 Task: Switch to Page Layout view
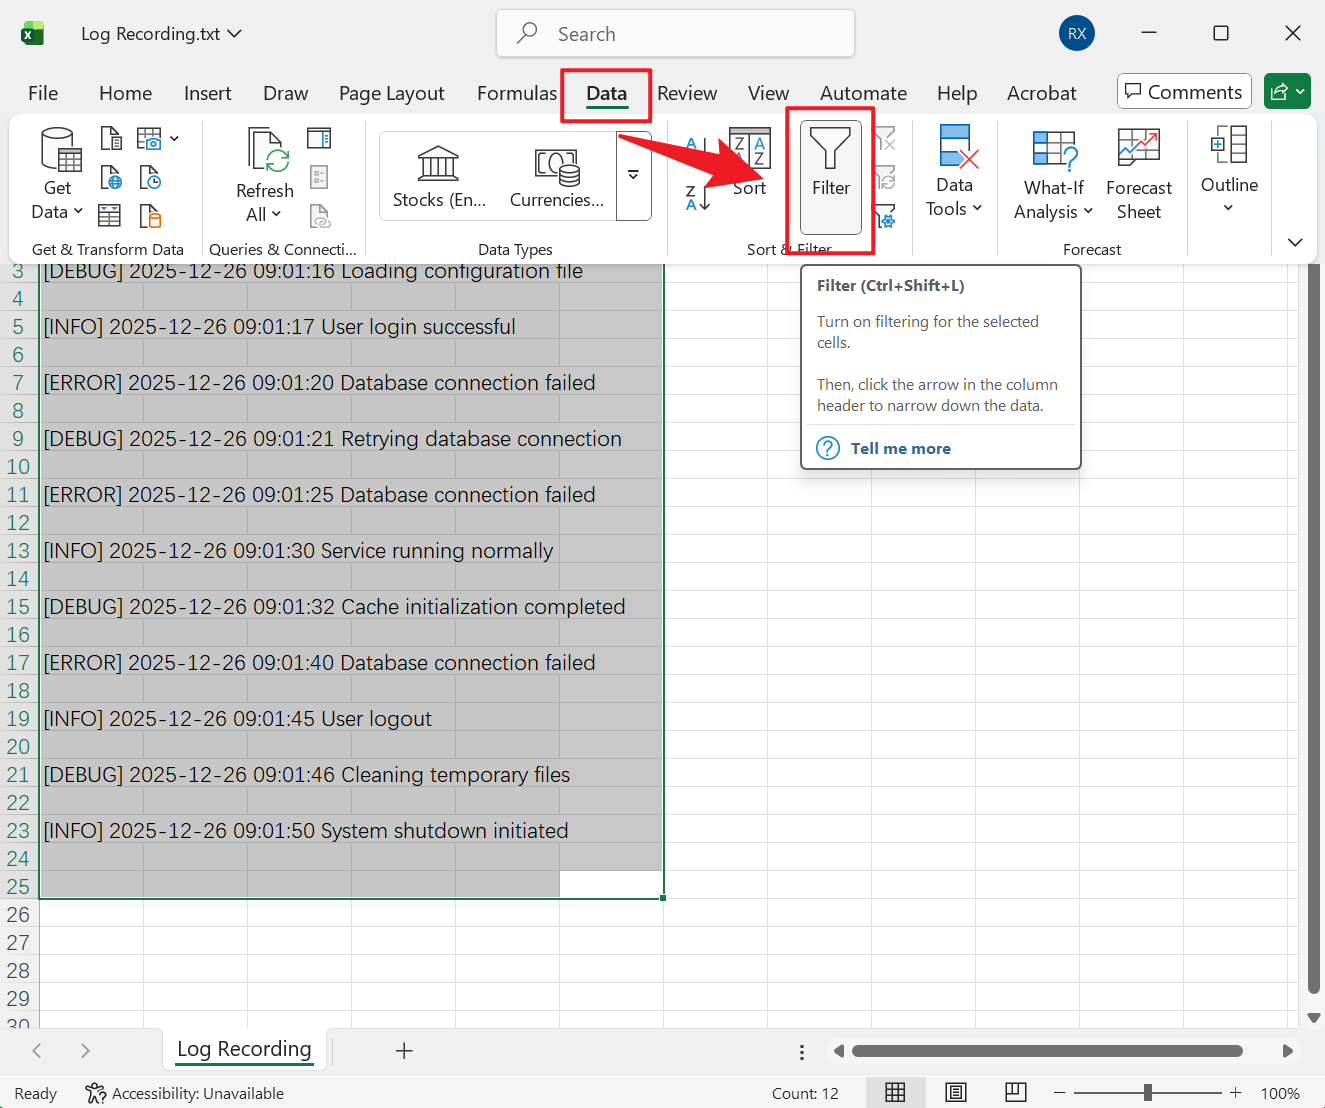pyautogui.click(x=956, y=1092)
